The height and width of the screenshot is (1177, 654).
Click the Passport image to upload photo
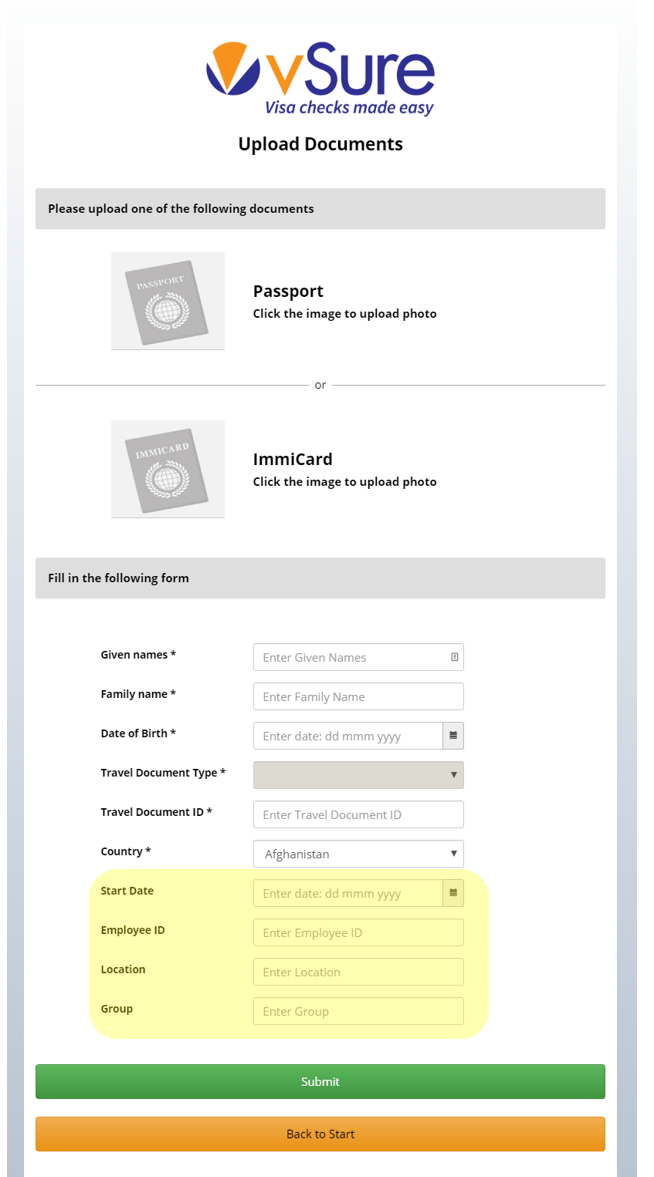click(167, 300)
